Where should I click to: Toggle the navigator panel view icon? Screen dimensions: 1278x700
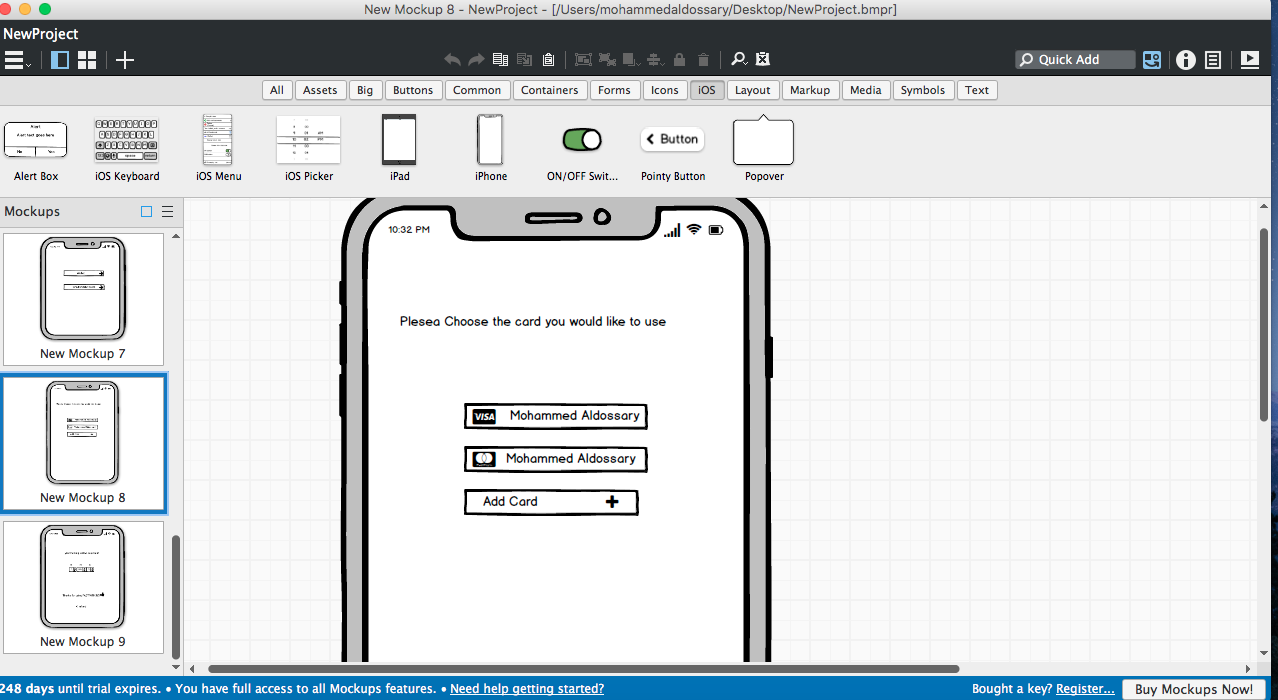pos(60,60)
